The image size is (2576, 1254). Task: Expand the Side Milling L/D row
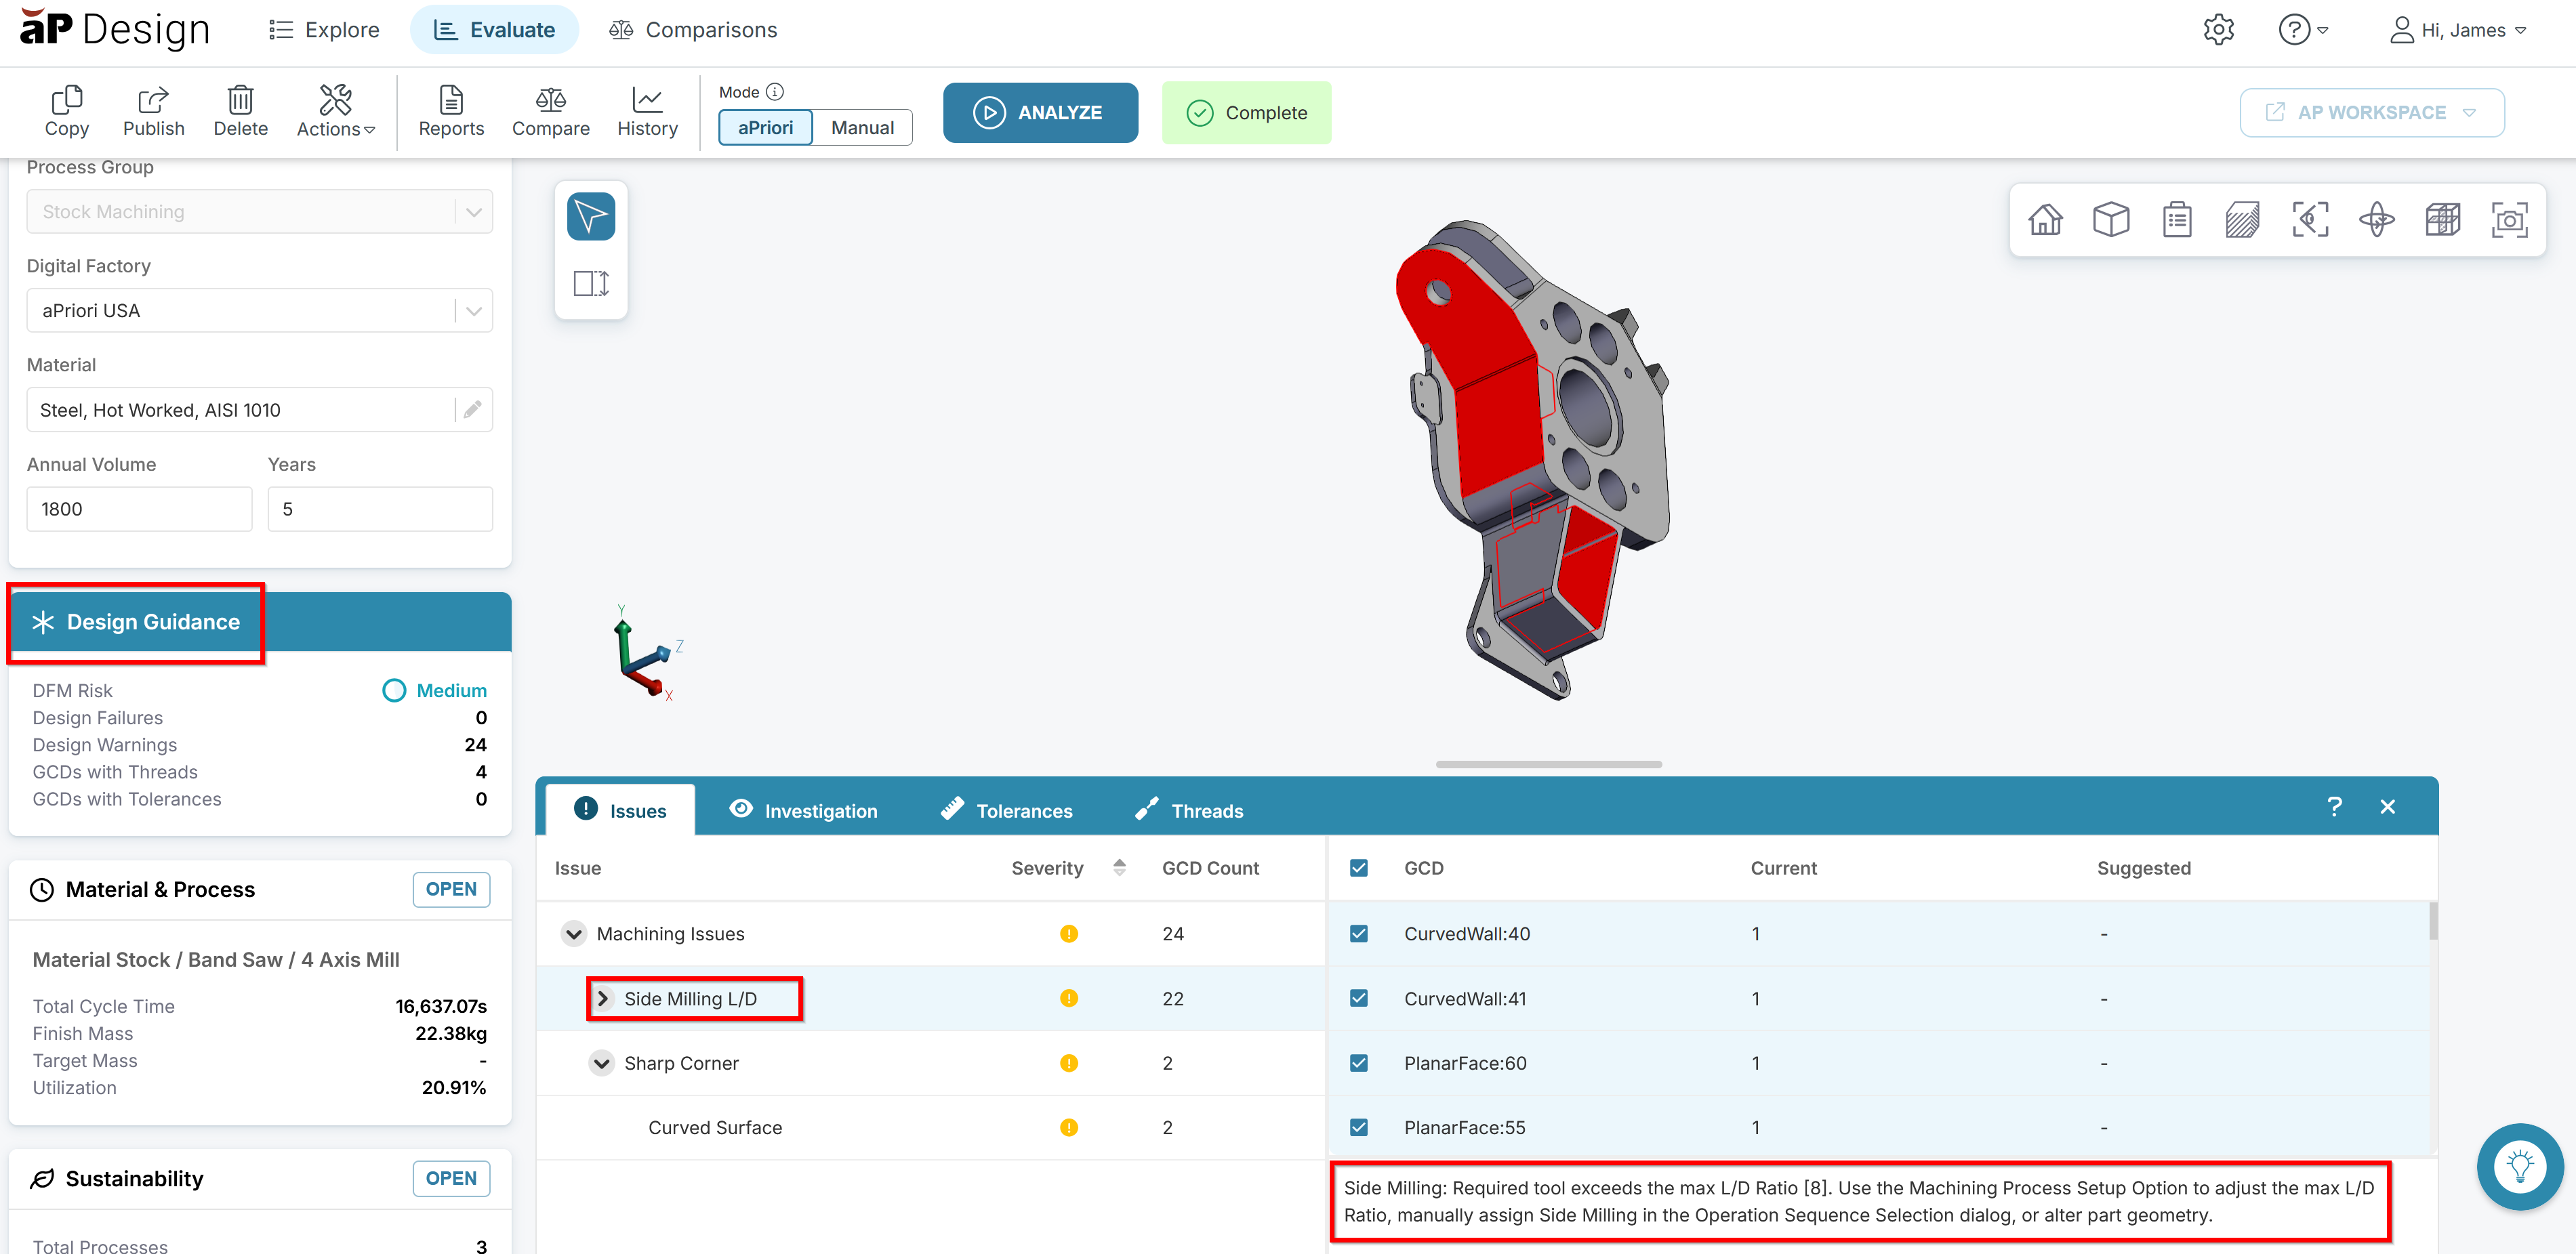coord(602,999)
